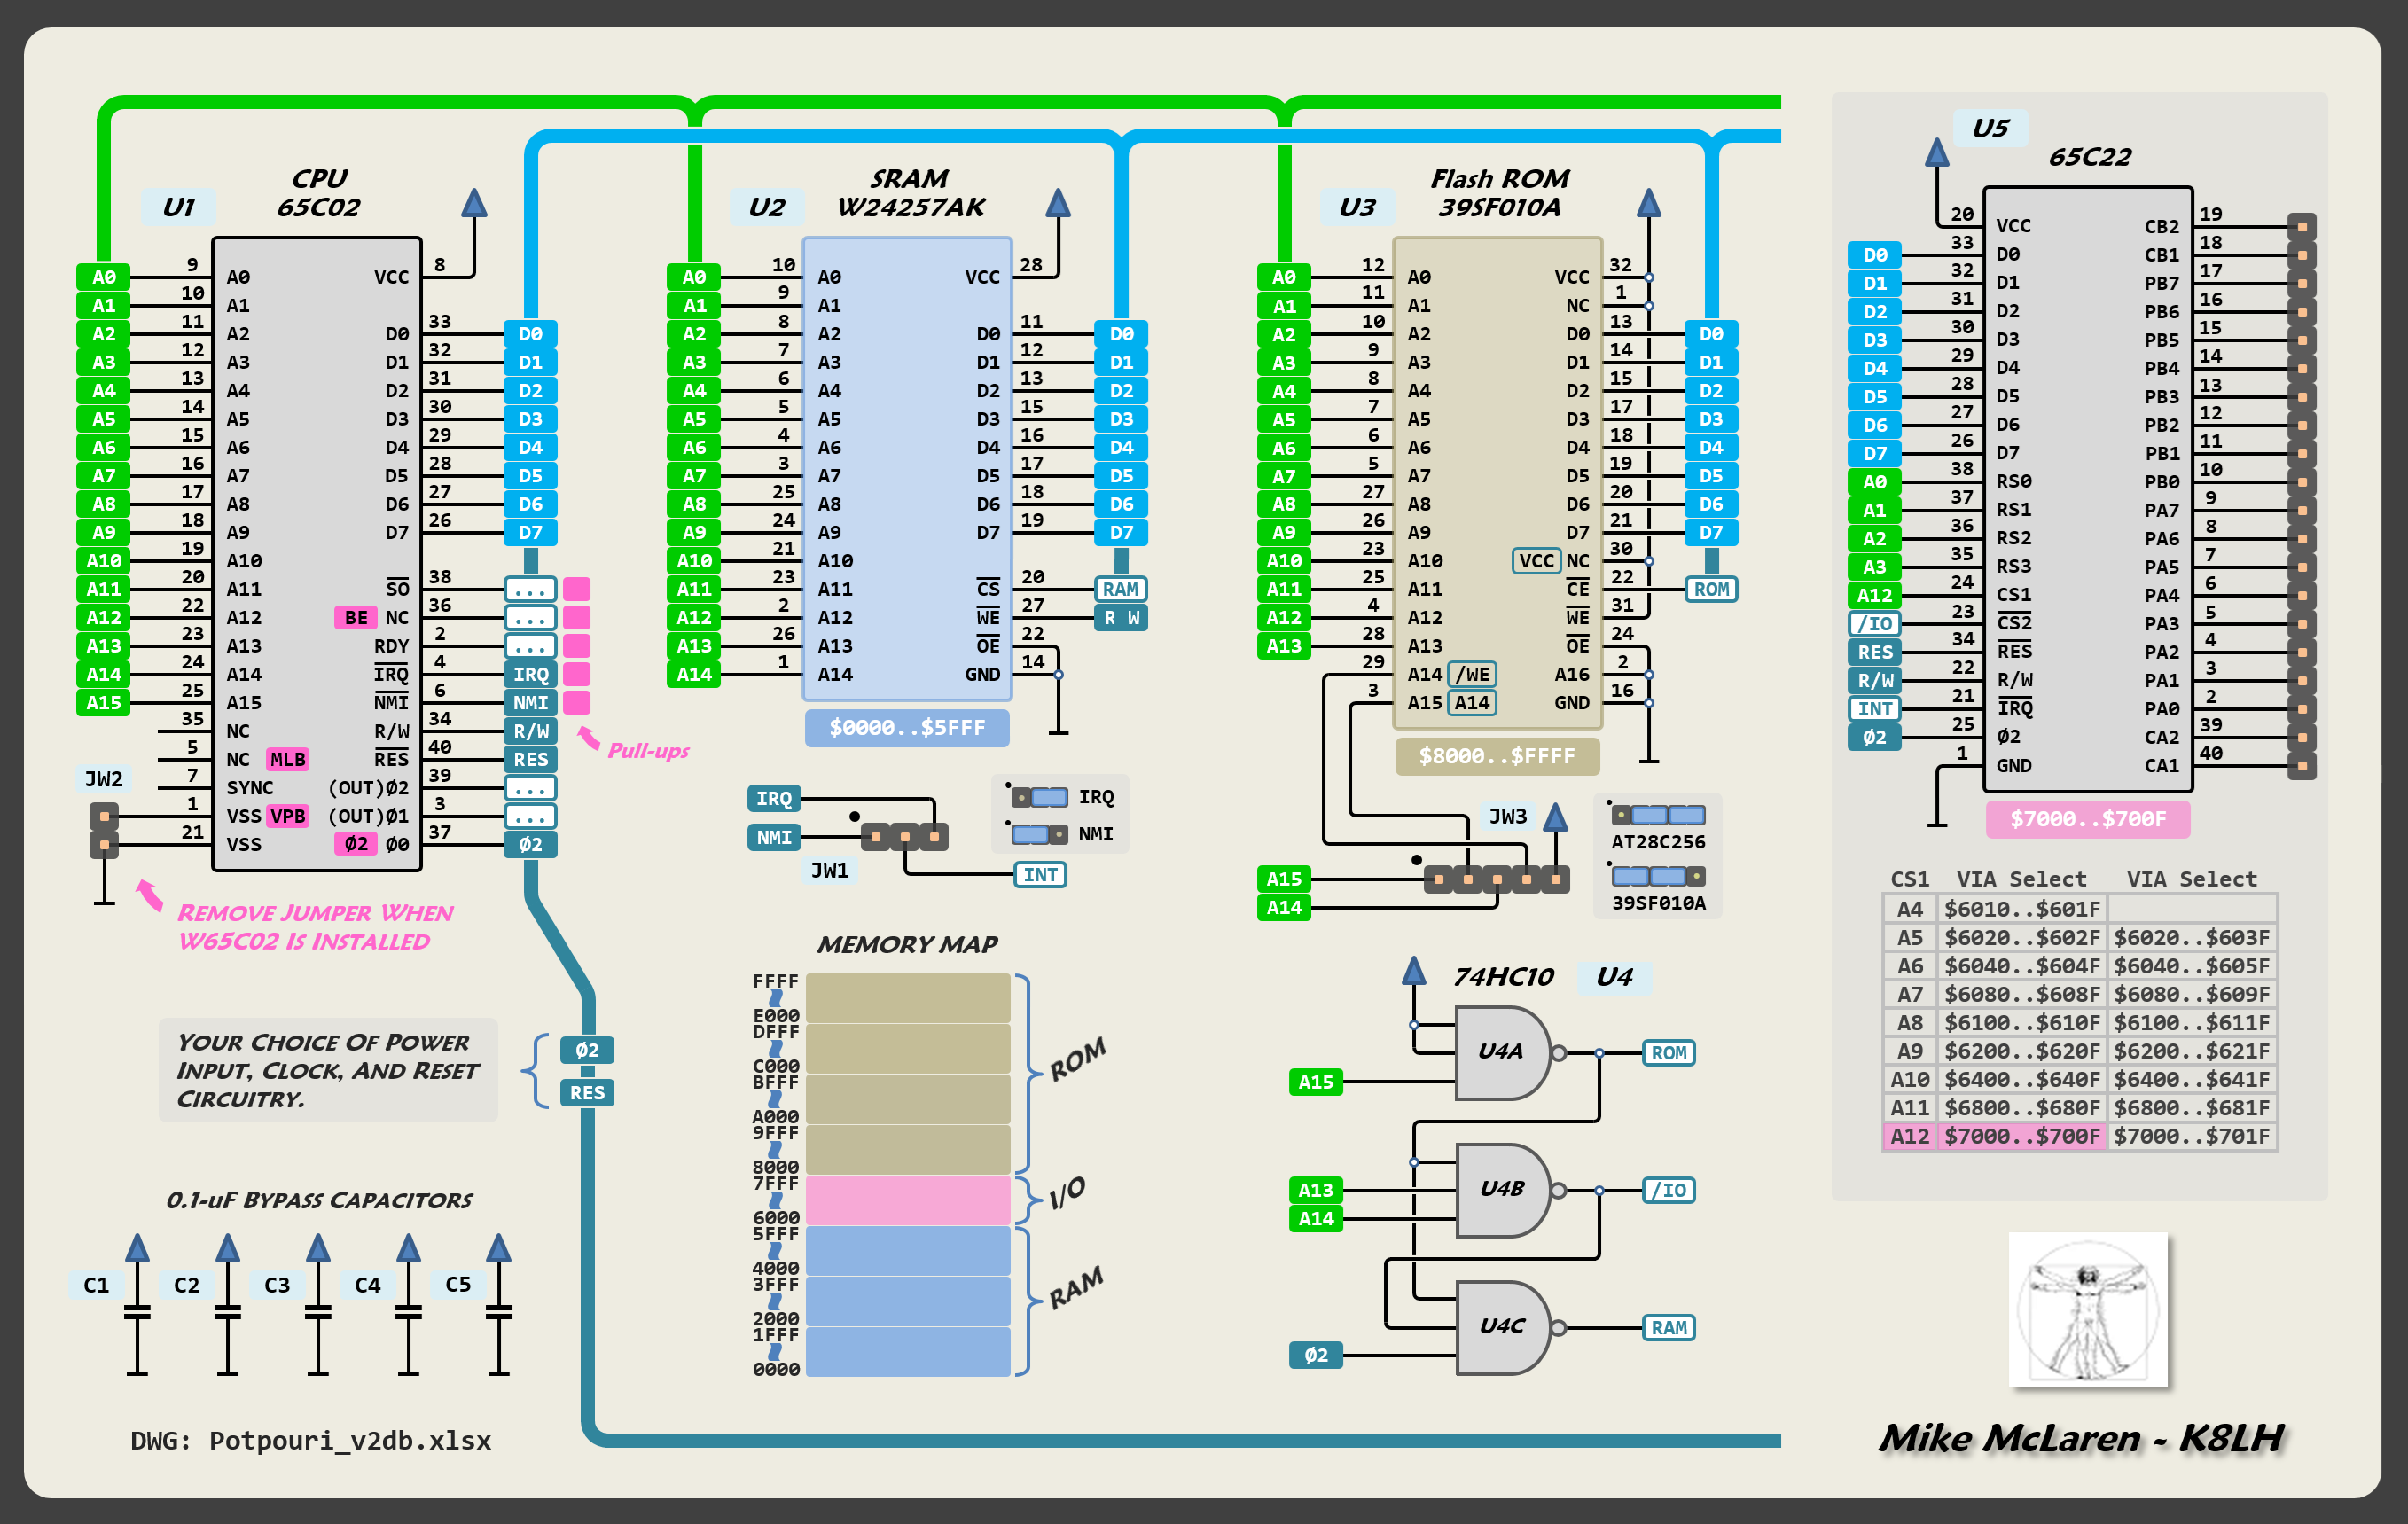Click the $8000..$FFFF Flash ROM address label
This screenshot has height=1524, width=2408.
1497,756
